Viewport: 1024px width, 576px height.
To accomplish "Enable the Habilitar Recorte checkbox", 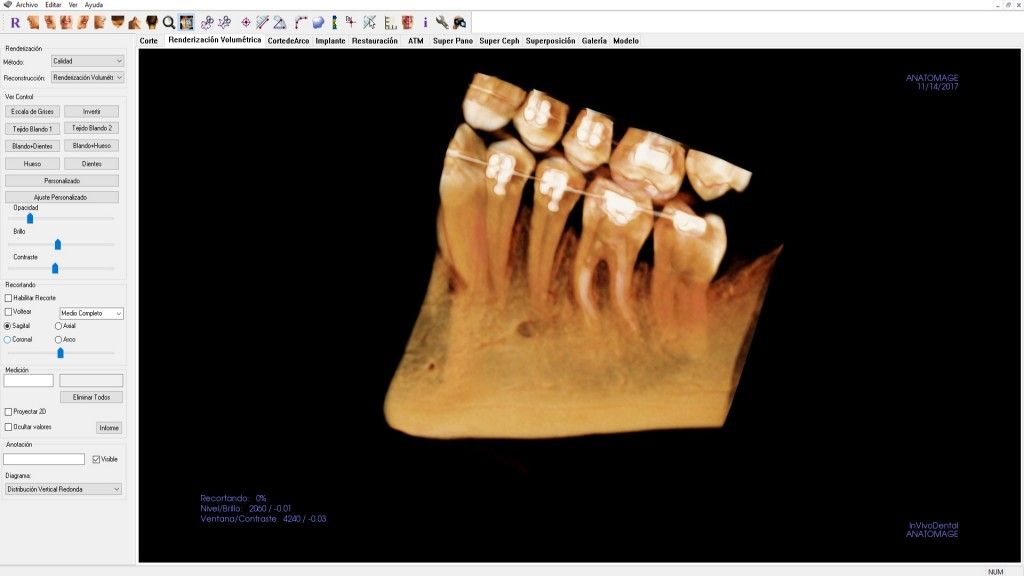I will [x=9, y=298].
